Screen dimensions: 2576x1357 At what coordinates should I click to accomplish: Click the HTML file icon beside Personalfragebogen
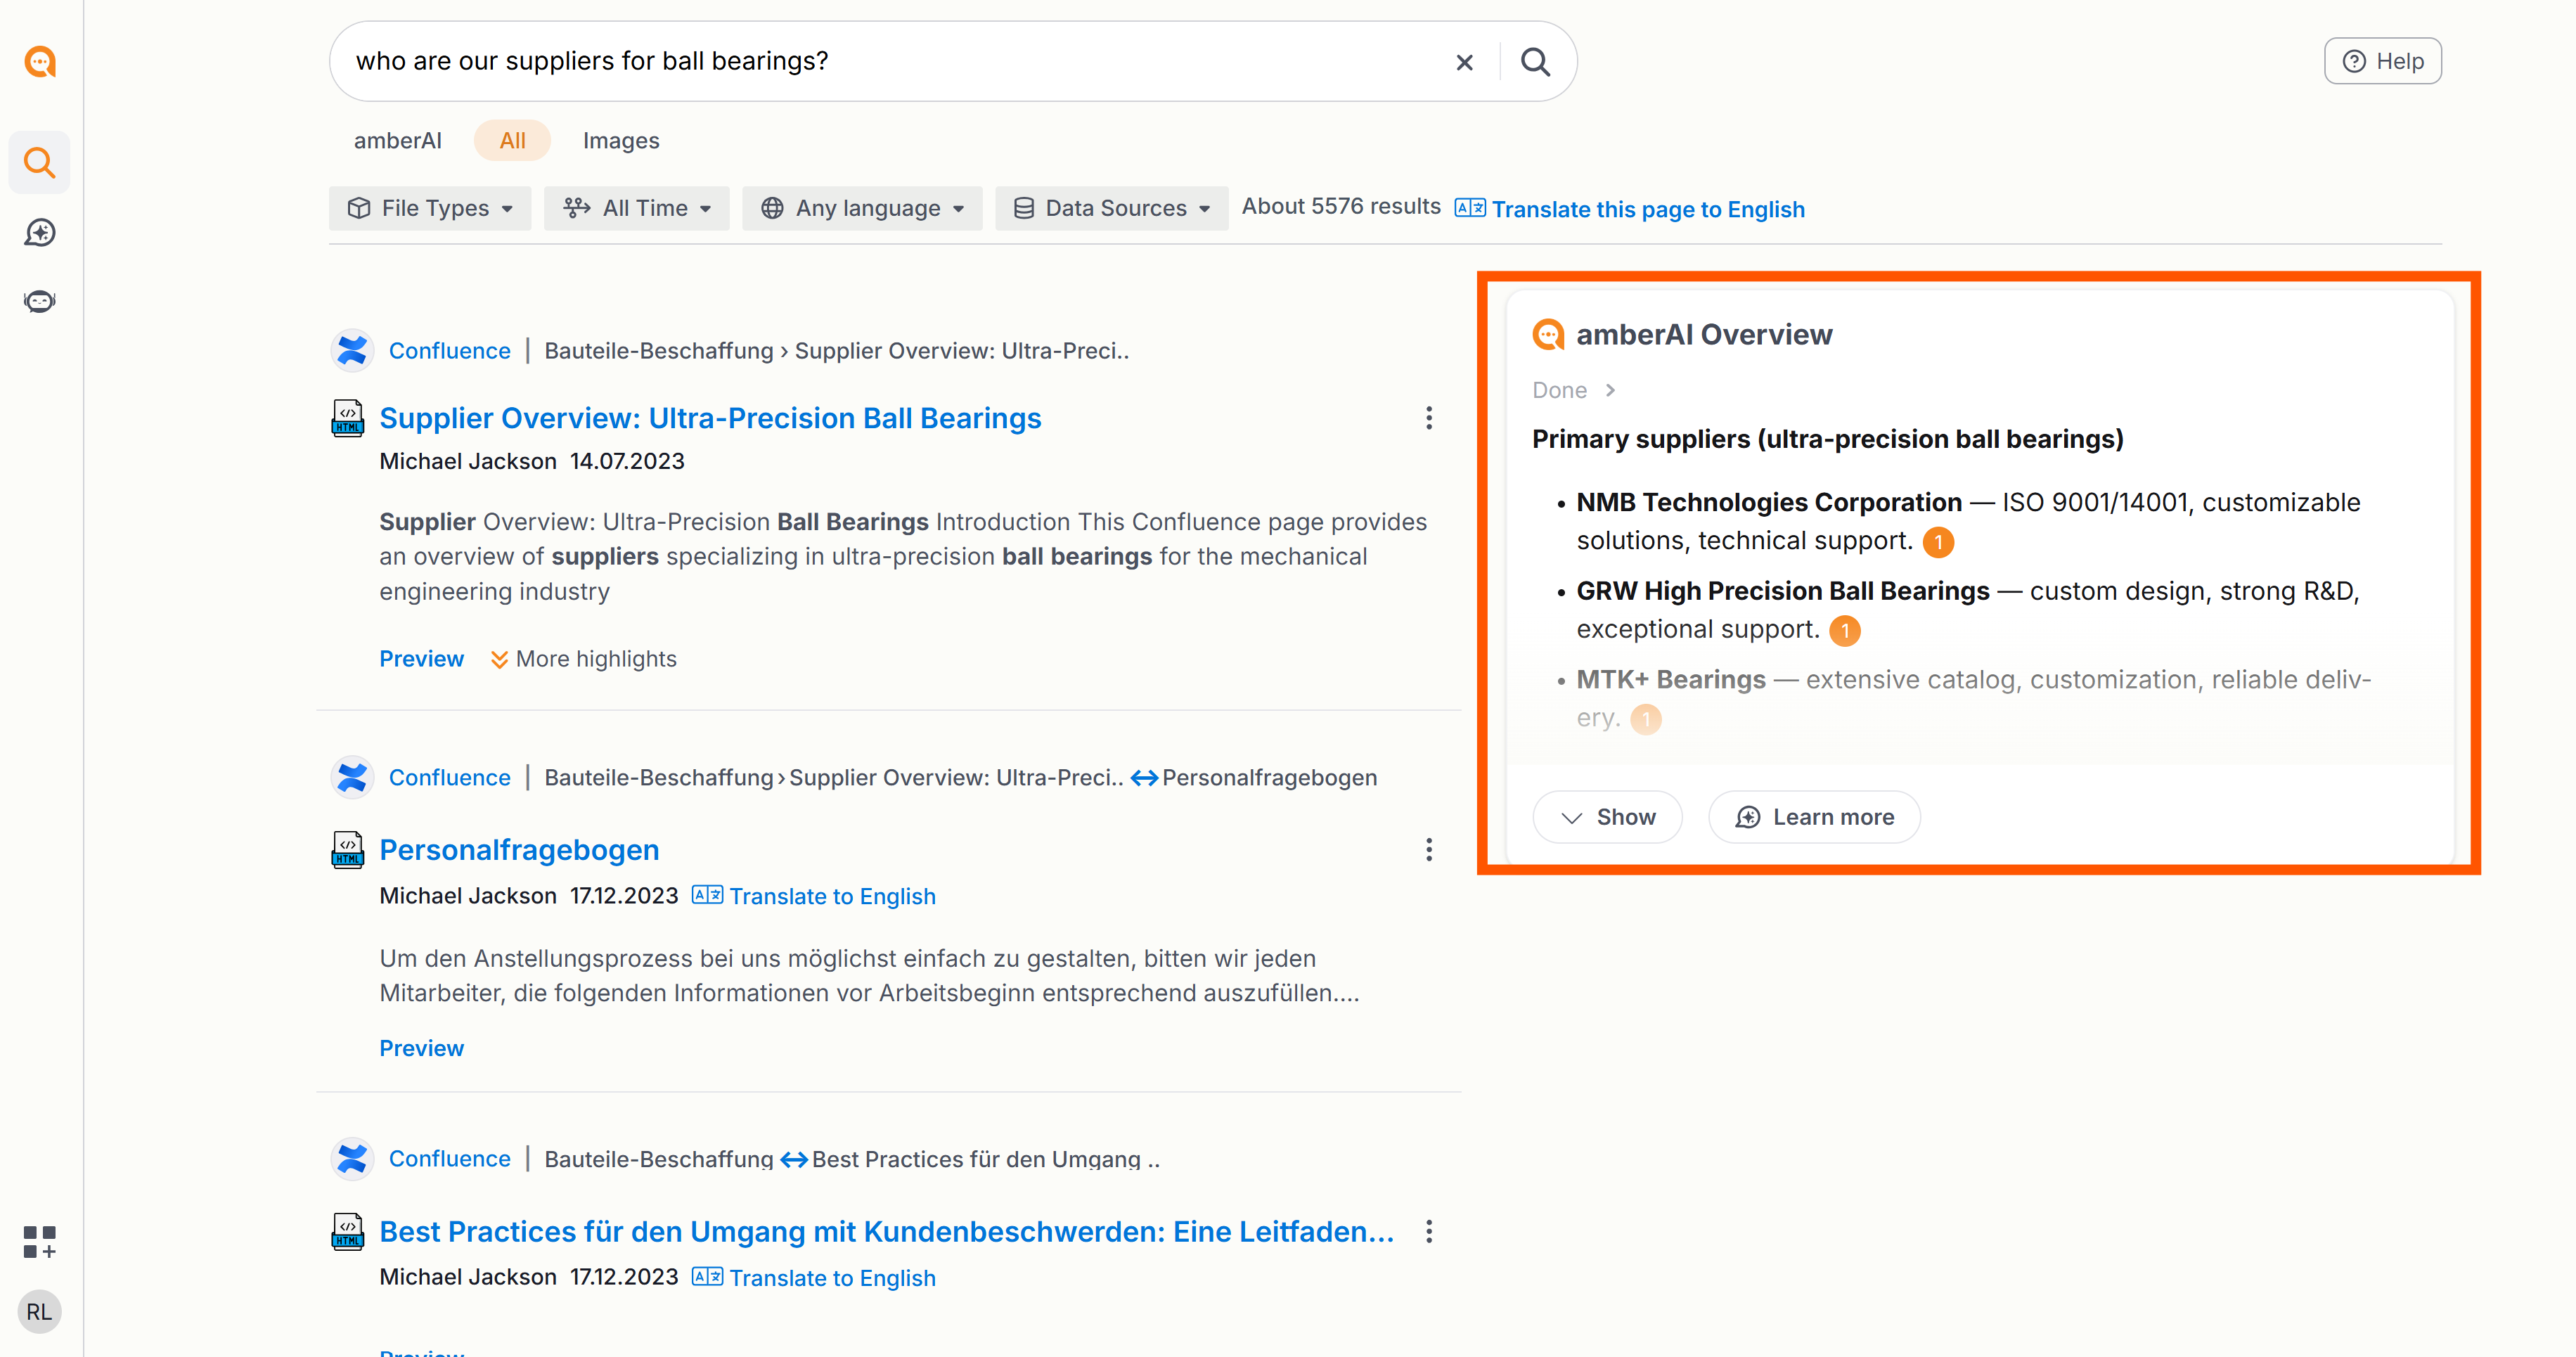tap(347, 850)
